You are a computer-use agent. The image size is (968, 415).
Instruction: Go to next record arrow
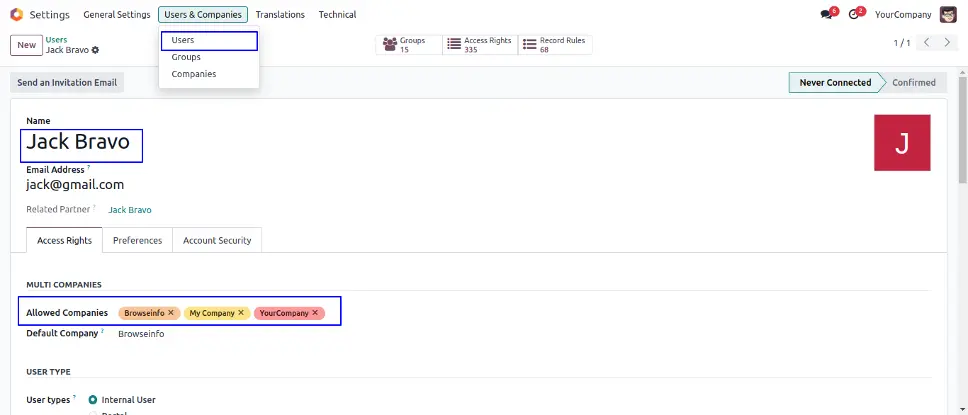pyautogui.click(x=947, y=43)
